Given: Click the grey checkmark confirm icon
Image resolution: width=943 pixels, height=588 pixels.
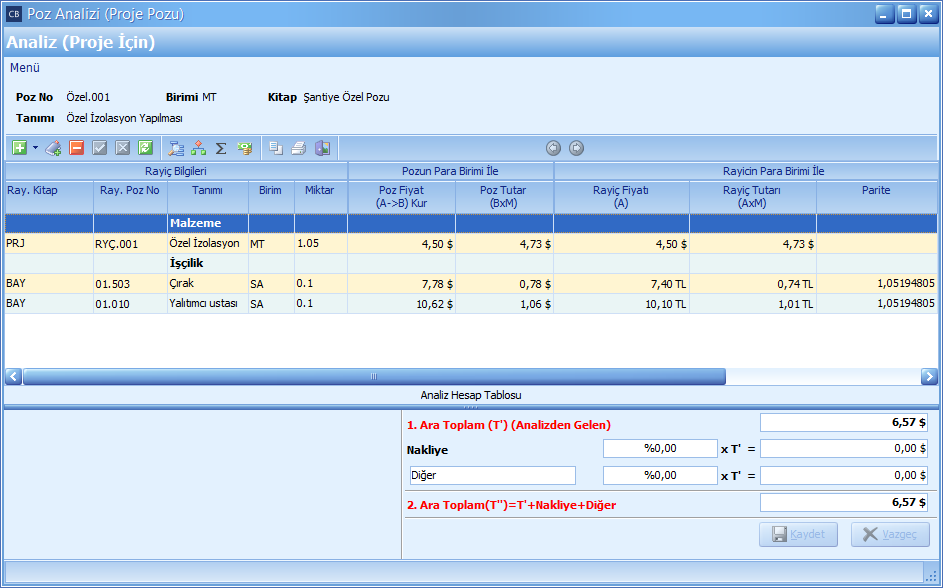Looking at the screenshot, I should tap(100, 148).
